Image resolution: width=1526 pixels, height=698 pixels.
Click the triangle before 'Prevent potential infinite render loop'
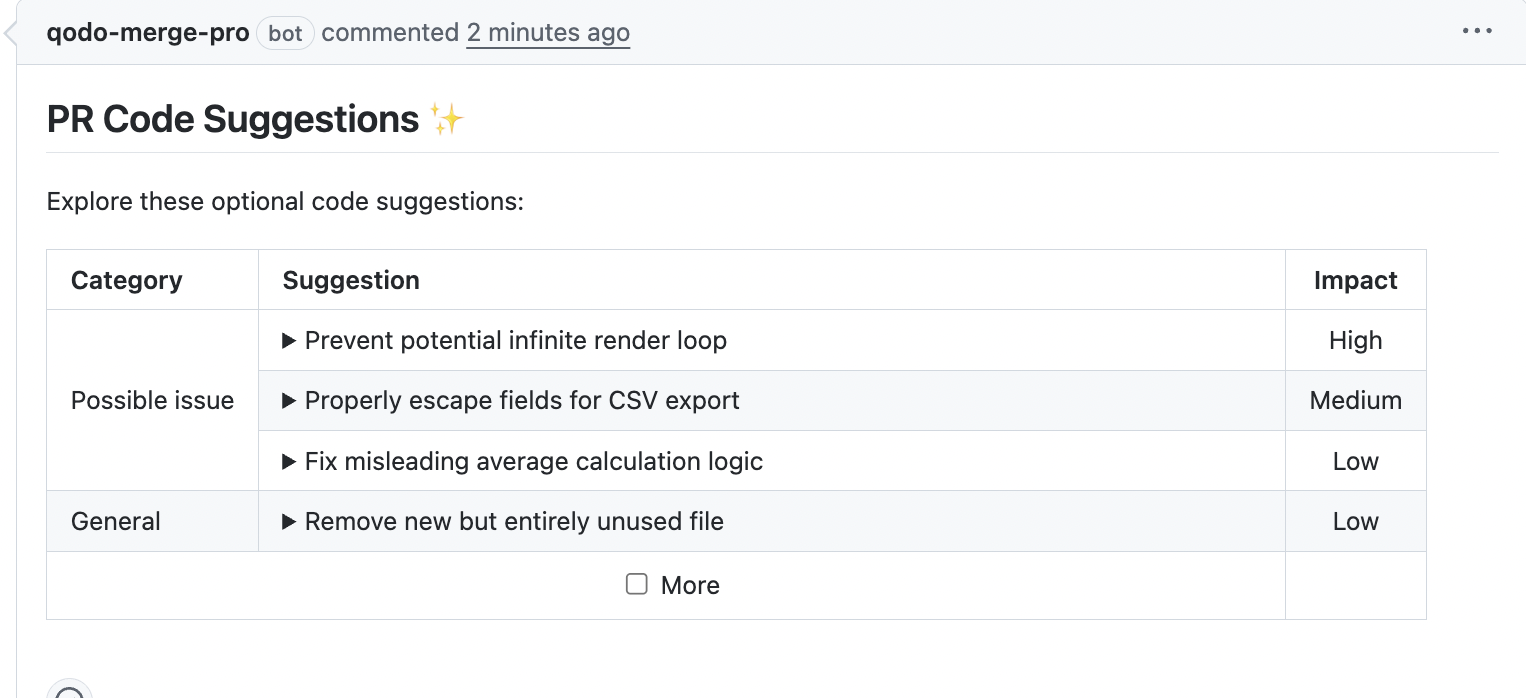click(x=289, y=340)
